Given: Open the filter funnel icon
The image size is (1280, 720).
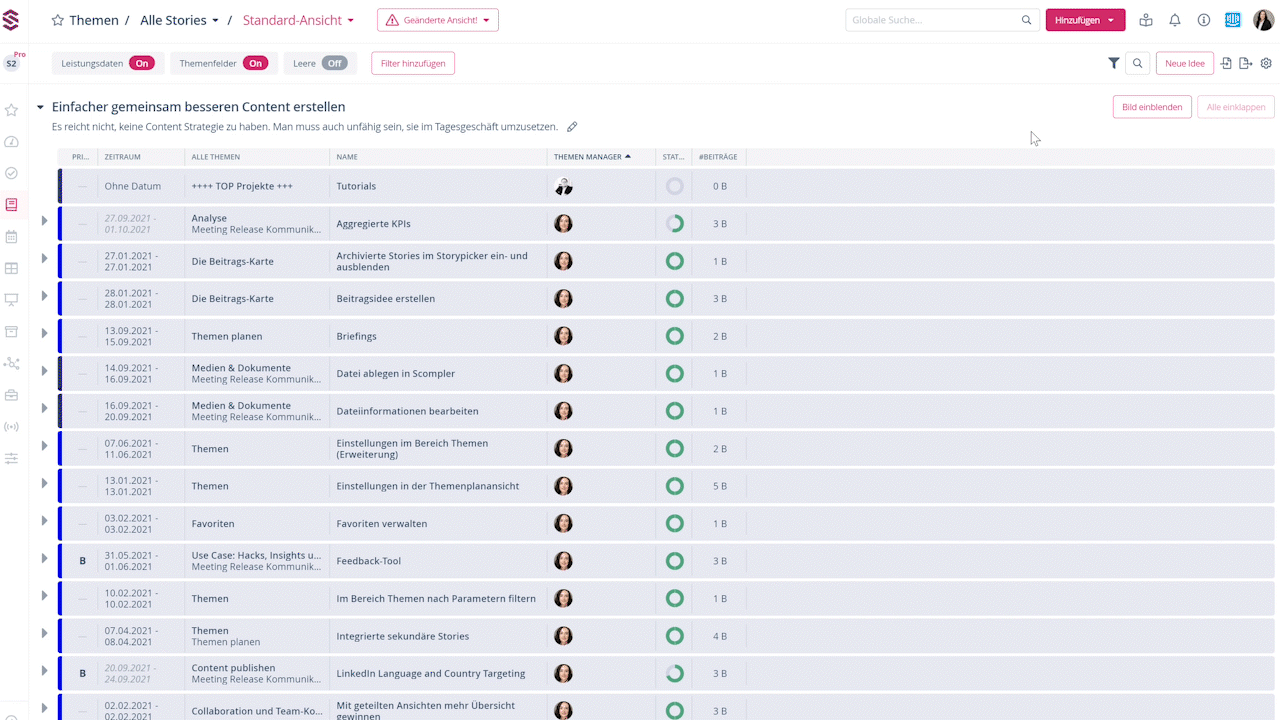Looking at the screenshot, I should coord(1114,63).
